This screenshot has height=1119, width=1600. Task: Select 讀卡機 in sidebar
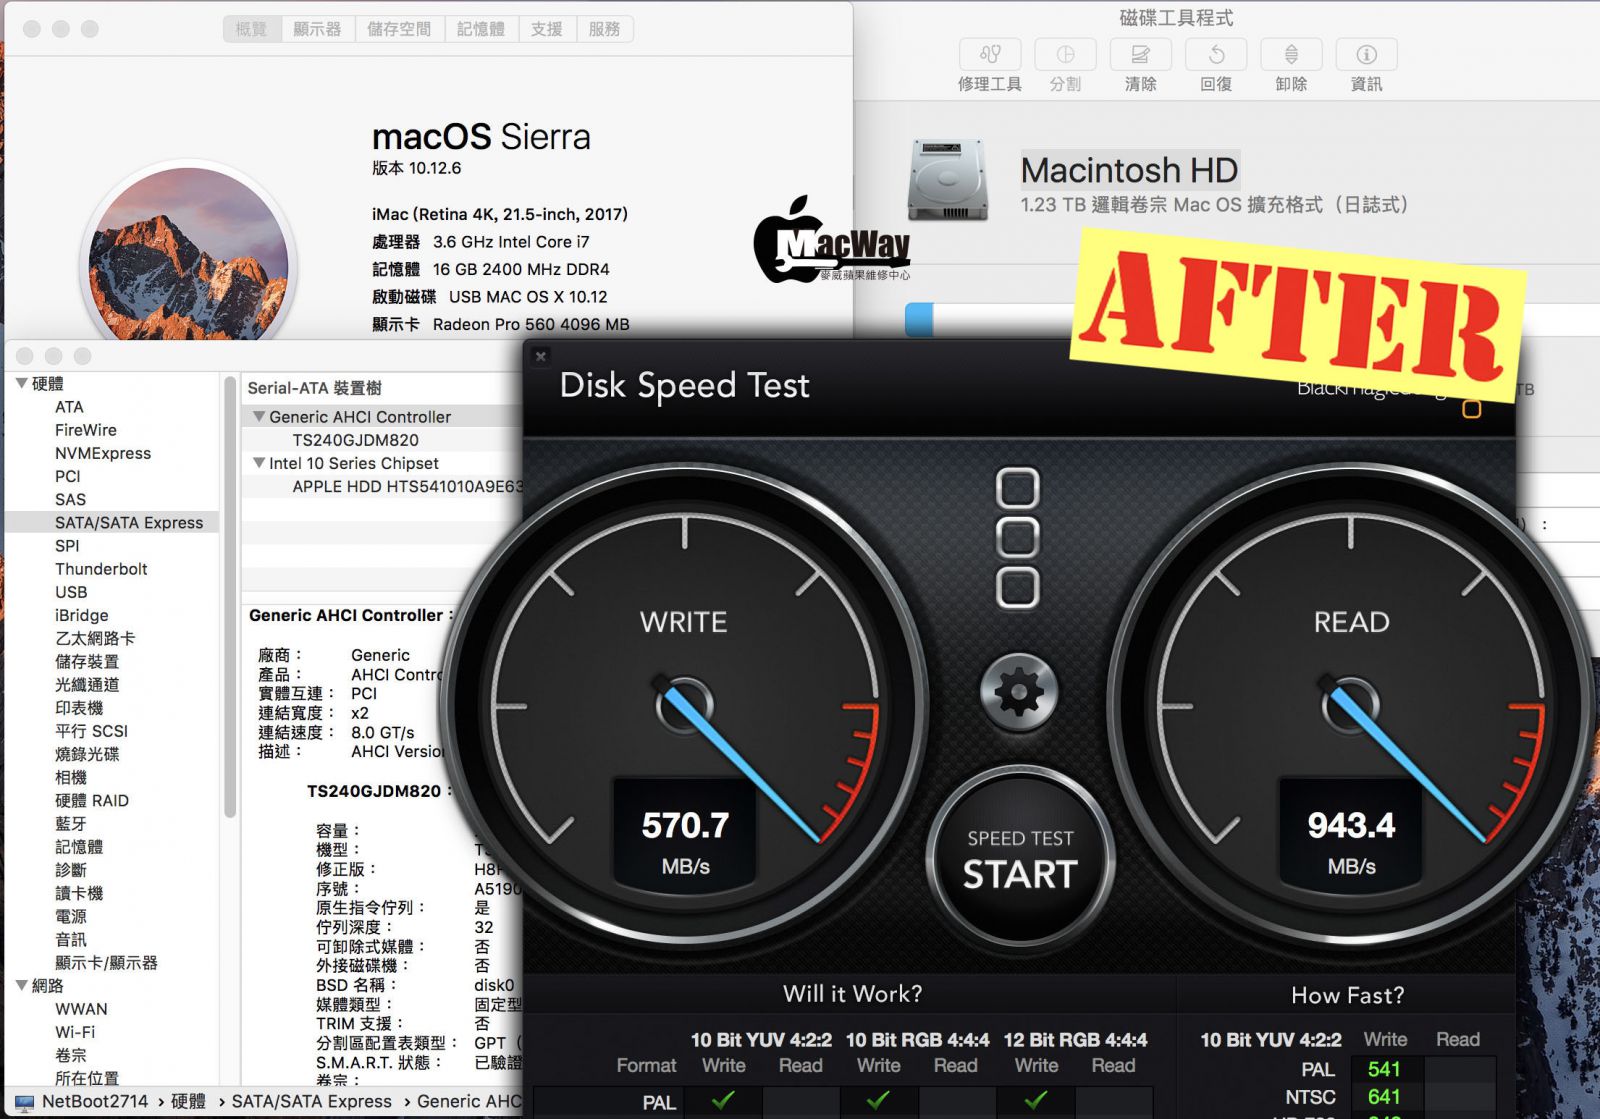pos(78,893)
